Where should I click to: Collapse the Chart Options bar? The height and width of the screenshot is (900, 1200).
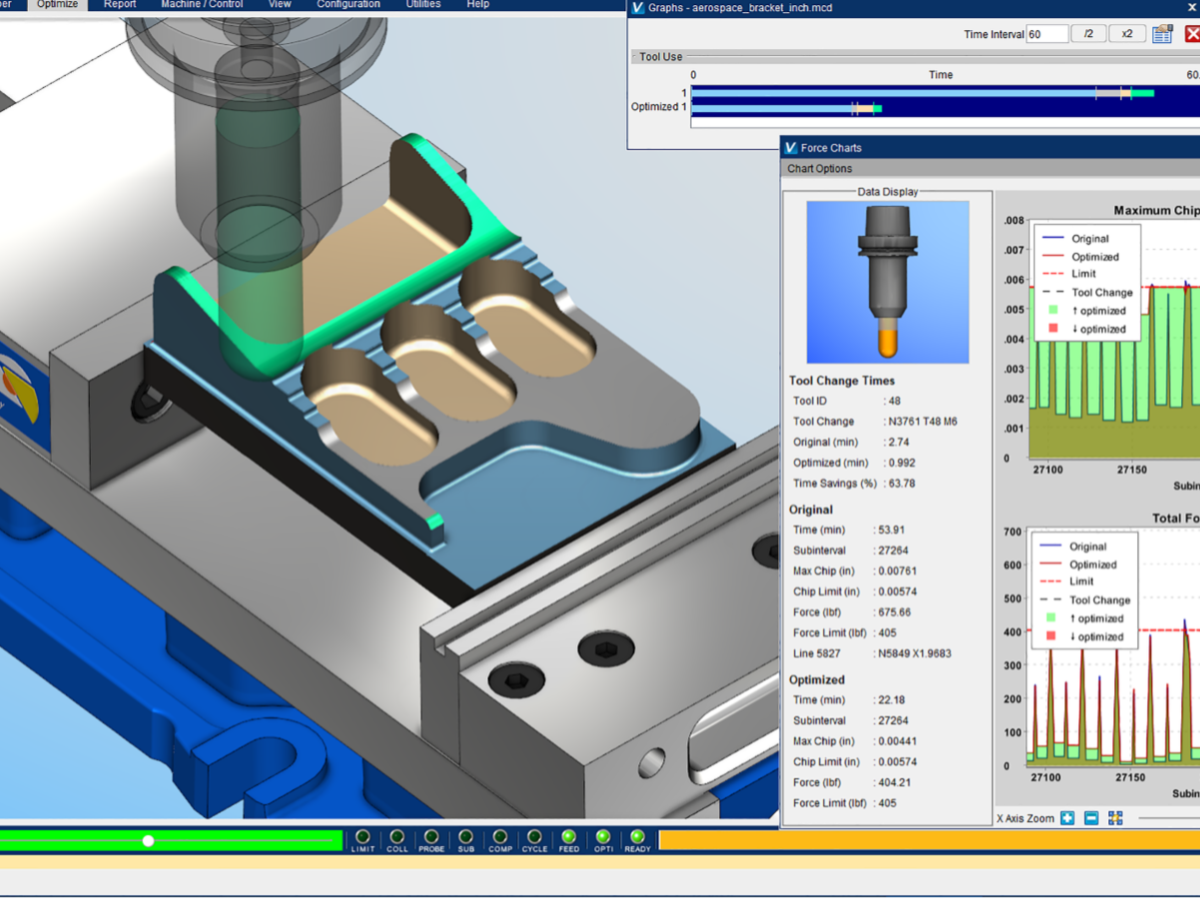[x=820, y=168]
